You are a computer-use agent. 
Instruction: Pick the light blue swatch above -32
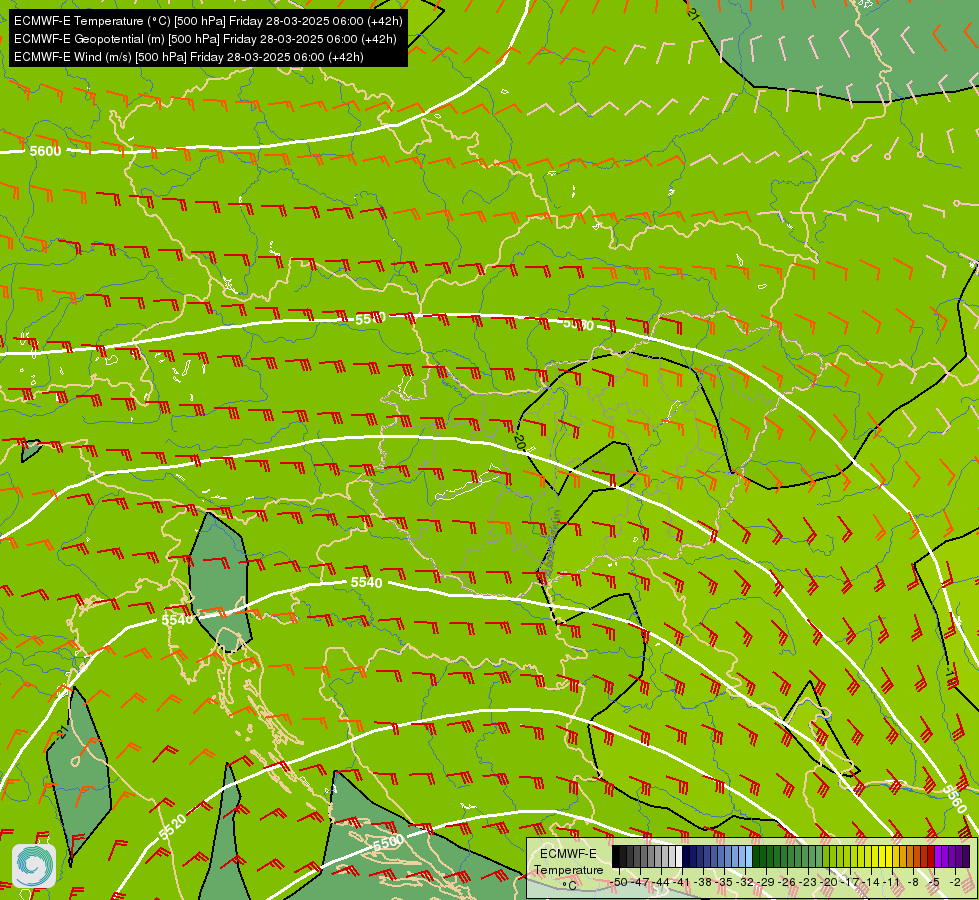[749, 856]
